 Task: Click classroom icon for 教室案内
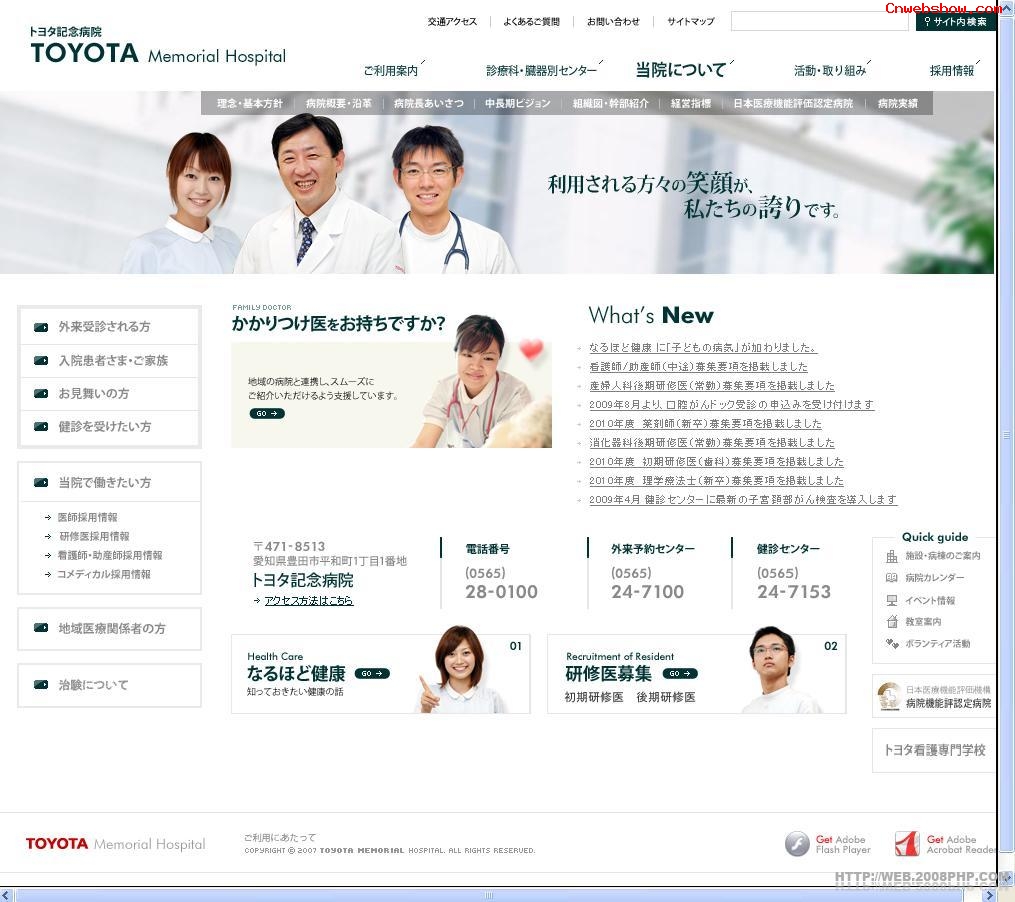click(x=892, y=622)
